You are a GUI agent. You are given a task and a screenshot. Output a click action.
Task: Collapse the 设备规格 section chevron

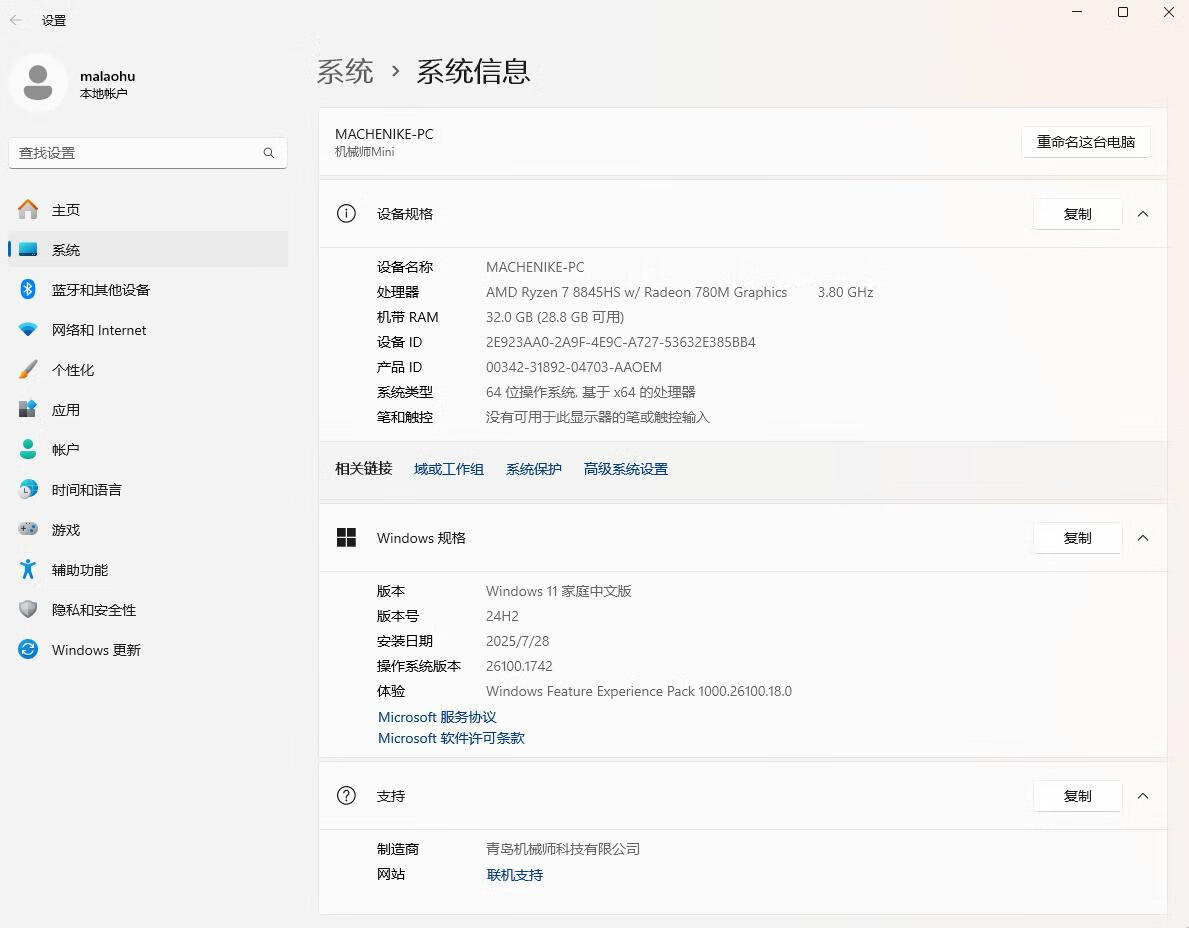(x=1143, y=214)
